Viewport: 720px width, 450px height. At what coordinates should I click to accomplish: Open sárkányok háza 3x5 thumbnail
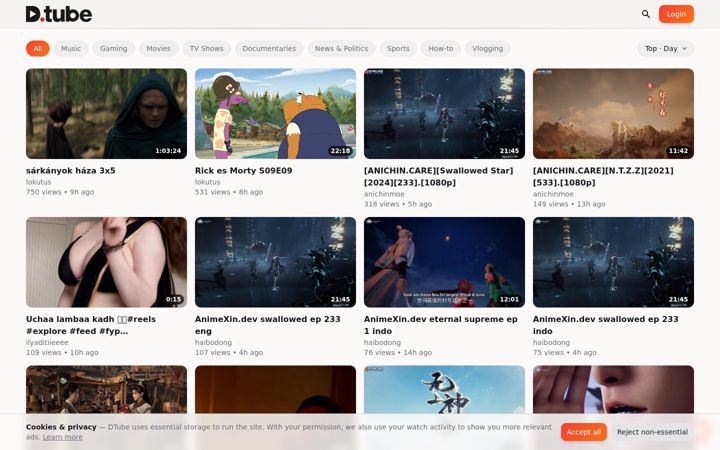pos(107,113)
